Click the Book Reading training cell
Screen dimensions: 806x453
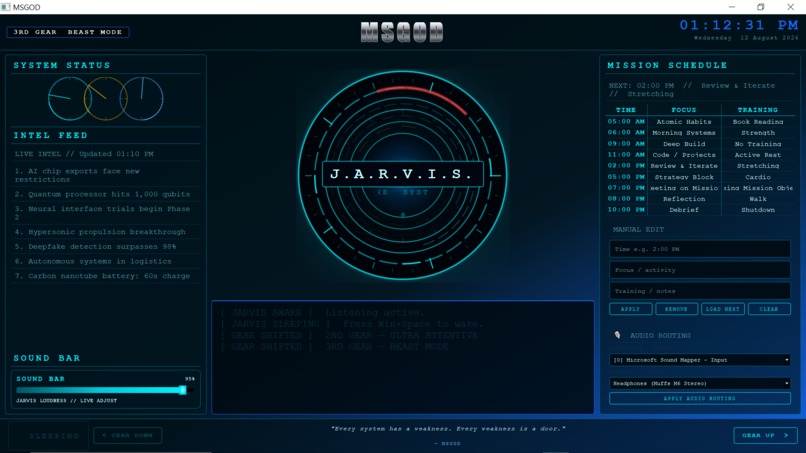758,122
